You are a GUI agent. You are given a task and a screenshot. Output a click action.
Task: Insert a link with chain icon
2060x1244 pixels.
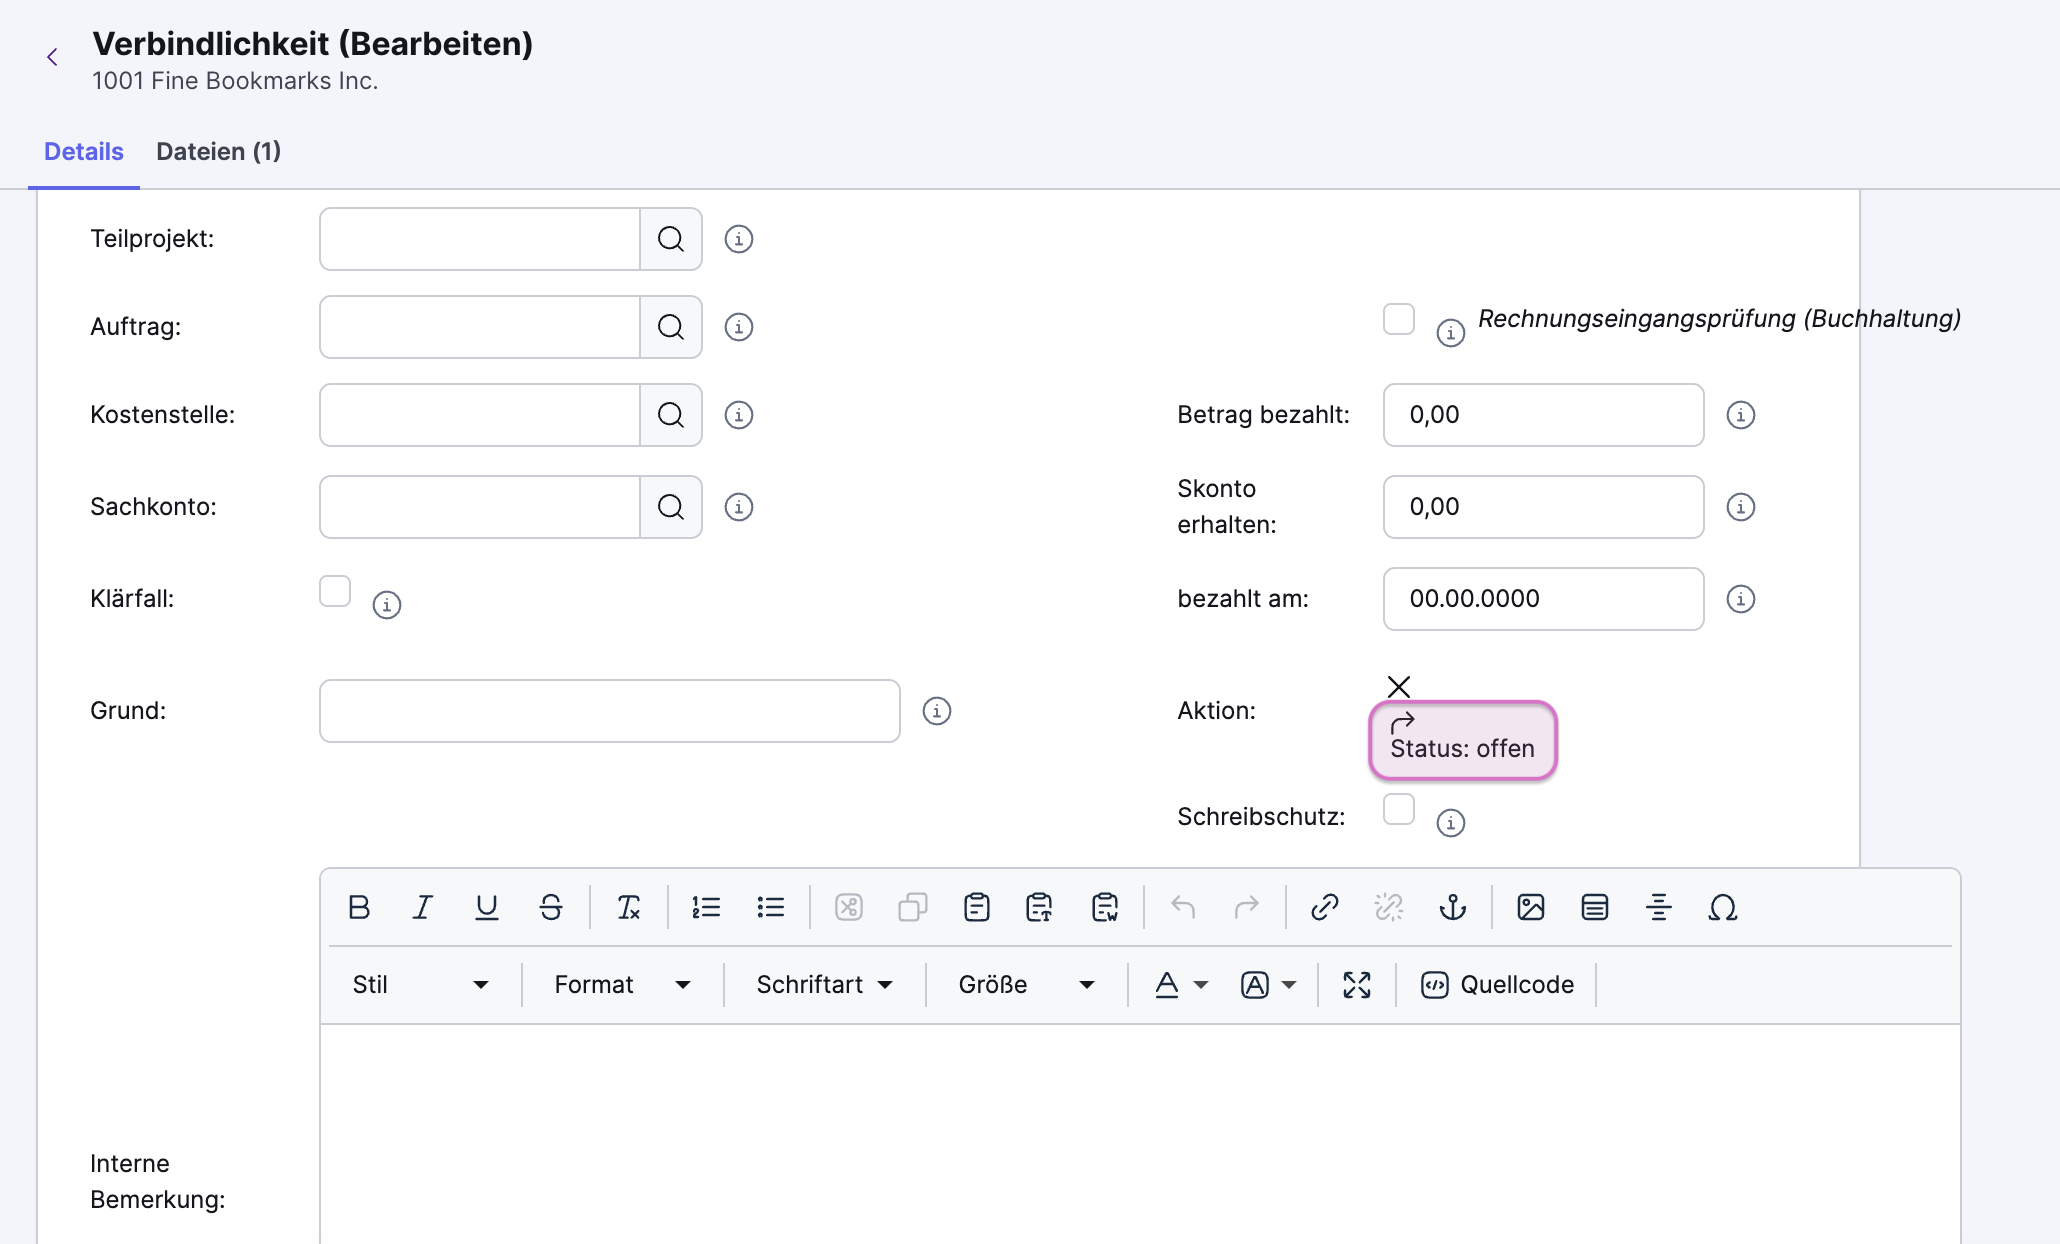[1325, 907]
